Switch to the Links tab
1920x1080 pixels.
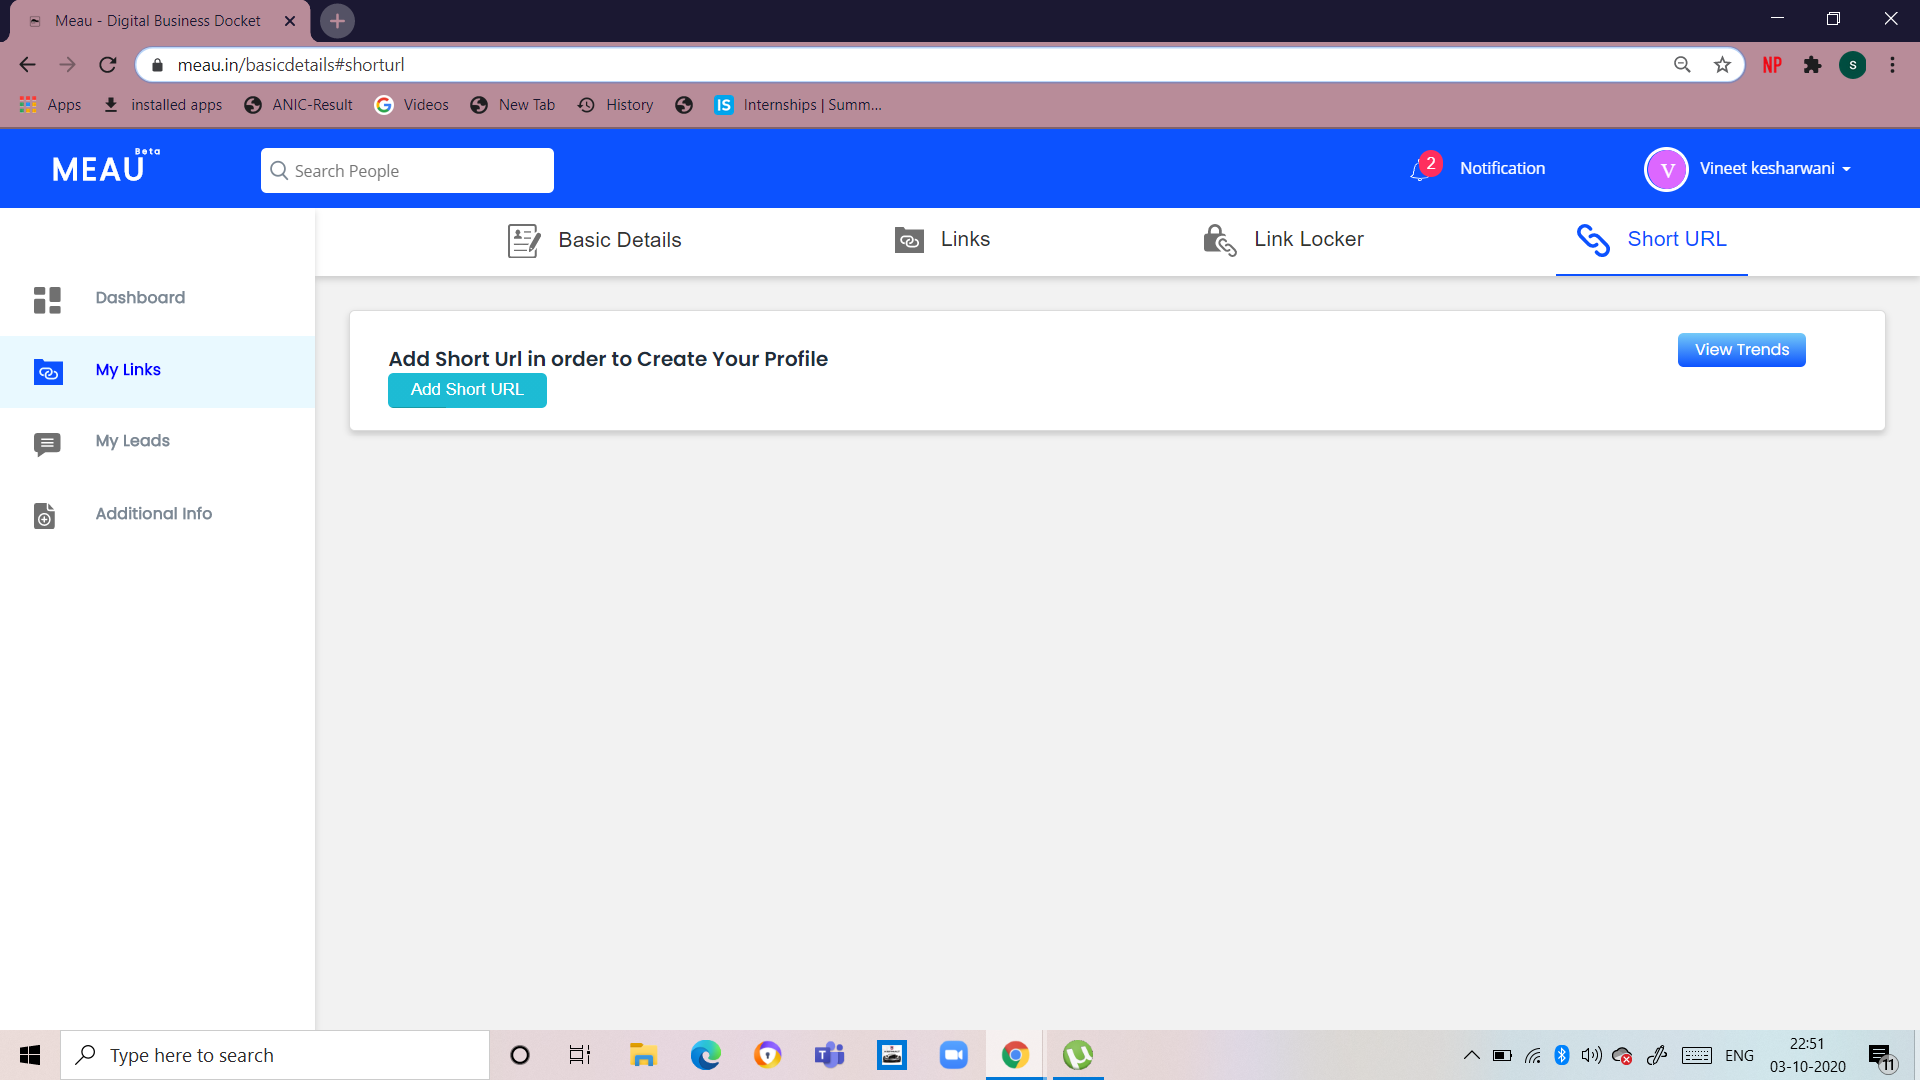click(x=942, y=240)
